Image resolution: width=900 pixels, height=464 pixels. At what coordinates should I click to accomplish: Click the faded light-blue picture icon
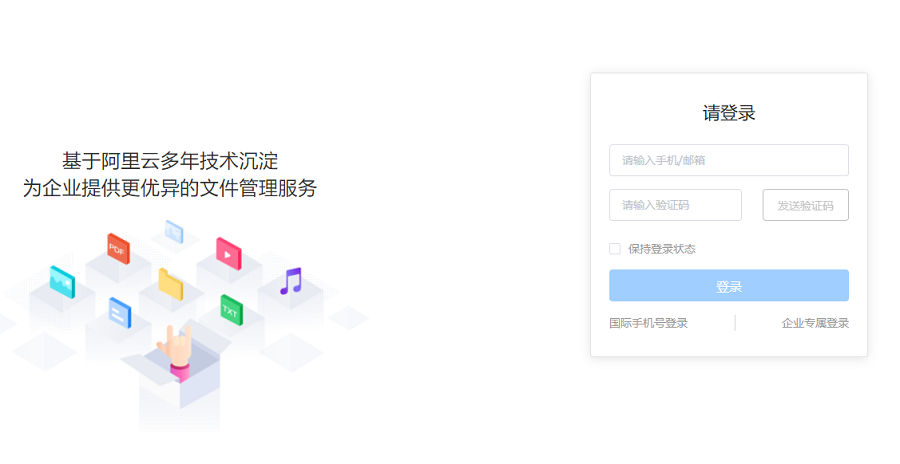174,232
